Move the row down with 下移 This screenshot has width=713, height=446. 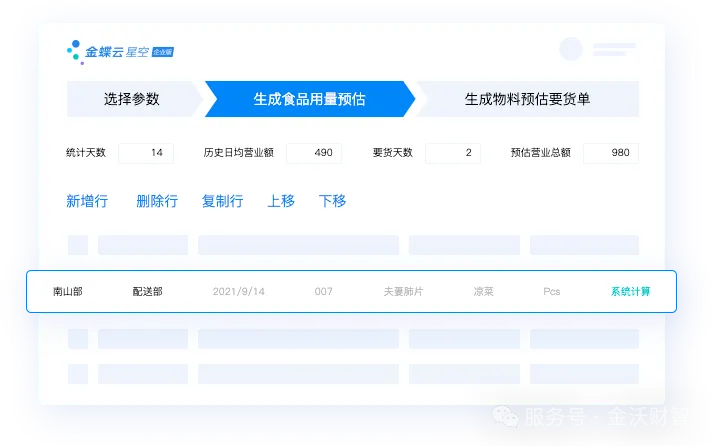pyautogui.click(x=332, y=201)
